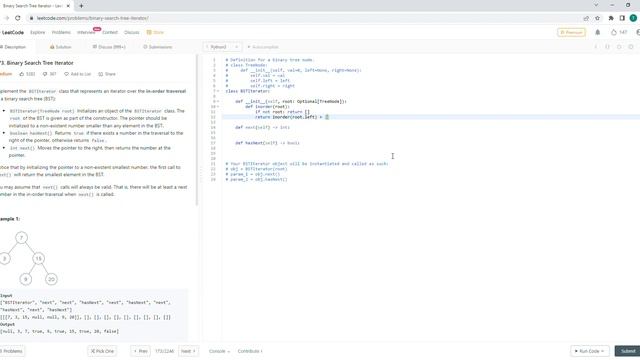Switch to the Discuss (999+) tab
Viewport: 640px width, 360px height.
(109, 47)
